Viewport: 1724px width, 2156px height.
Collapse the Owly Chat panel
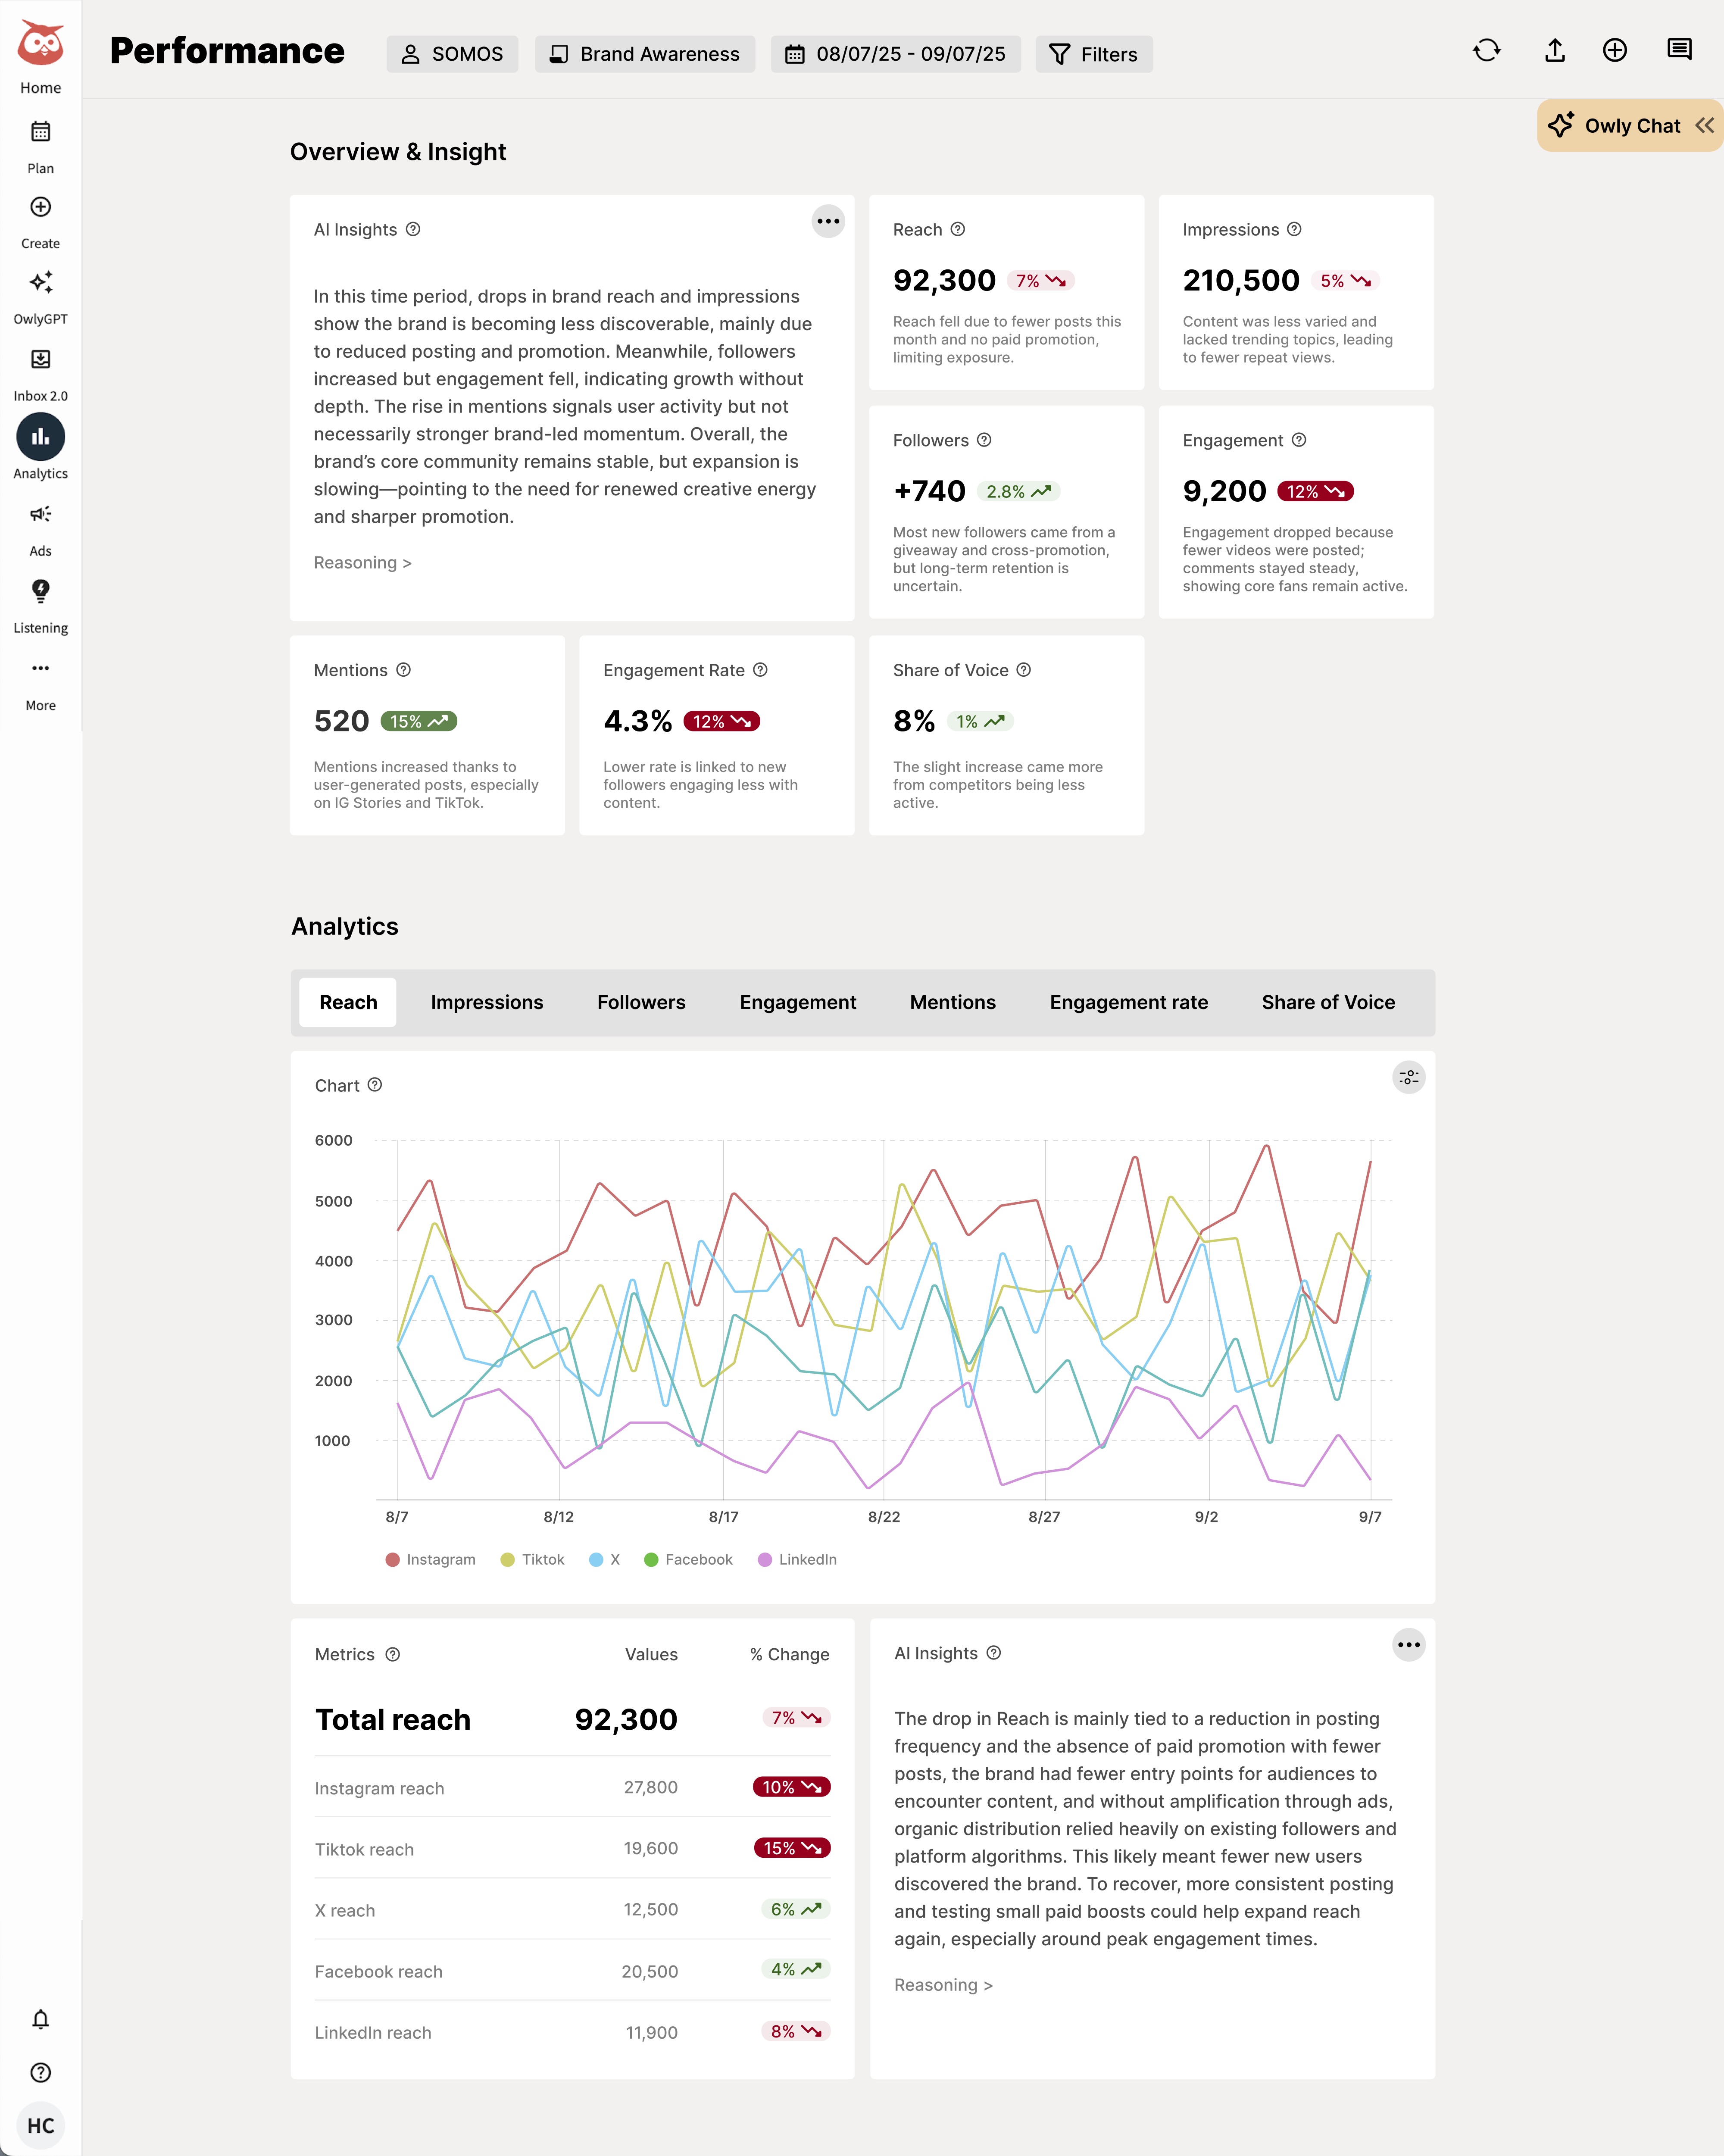1704,125
